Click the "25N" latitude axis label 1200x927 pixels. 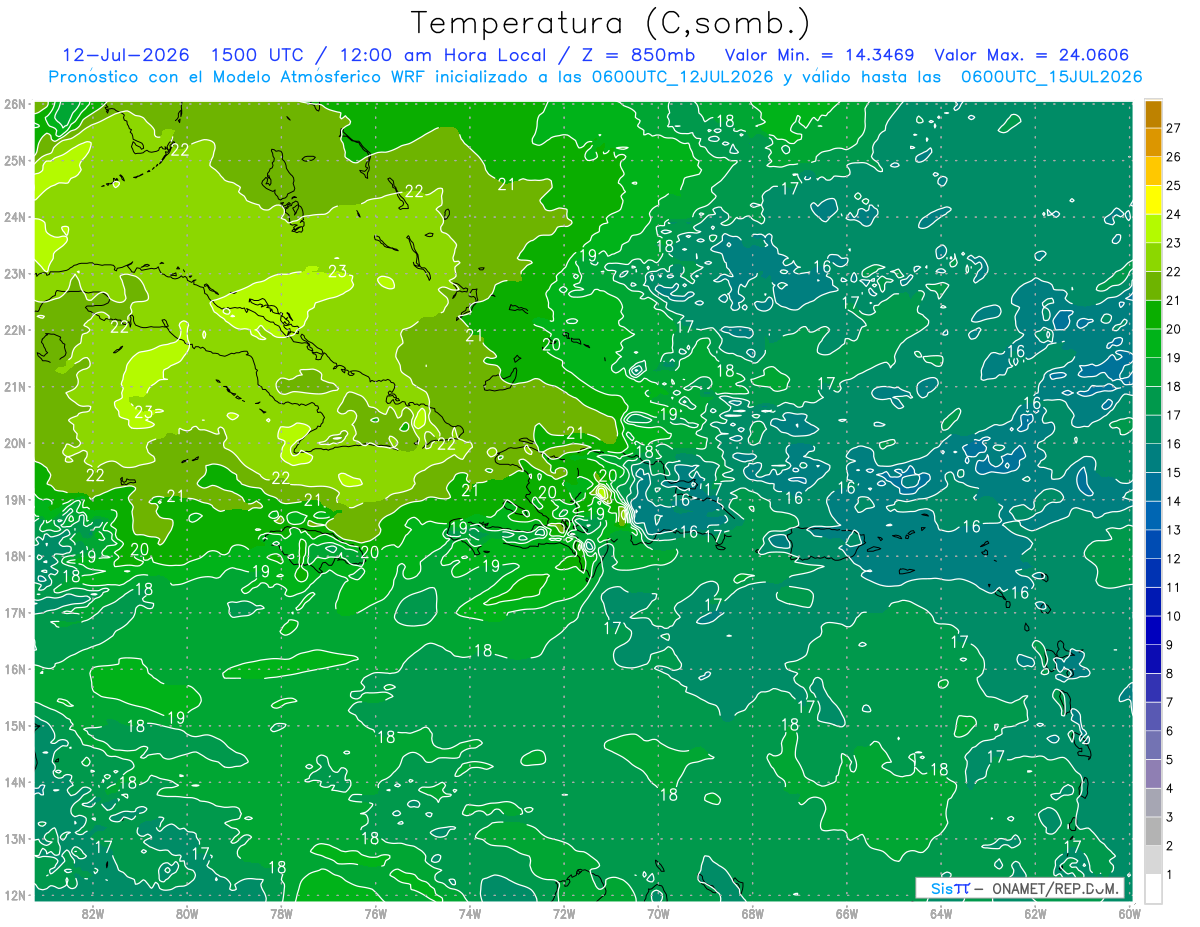click(x=14, y=160)
